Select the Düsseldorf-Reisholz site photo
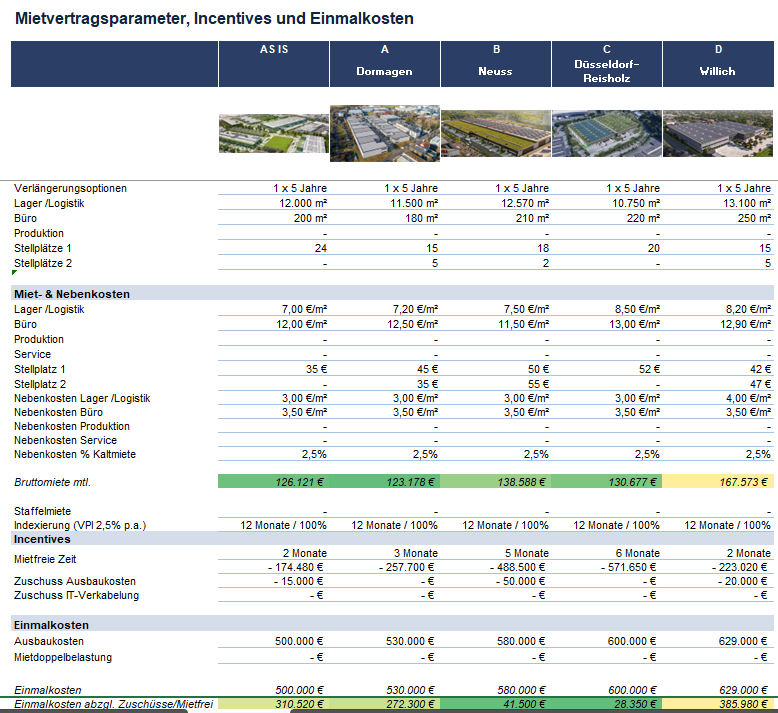The height and width of the screenshot is (713, 778). pyautogui.click(x=606, y=133)
